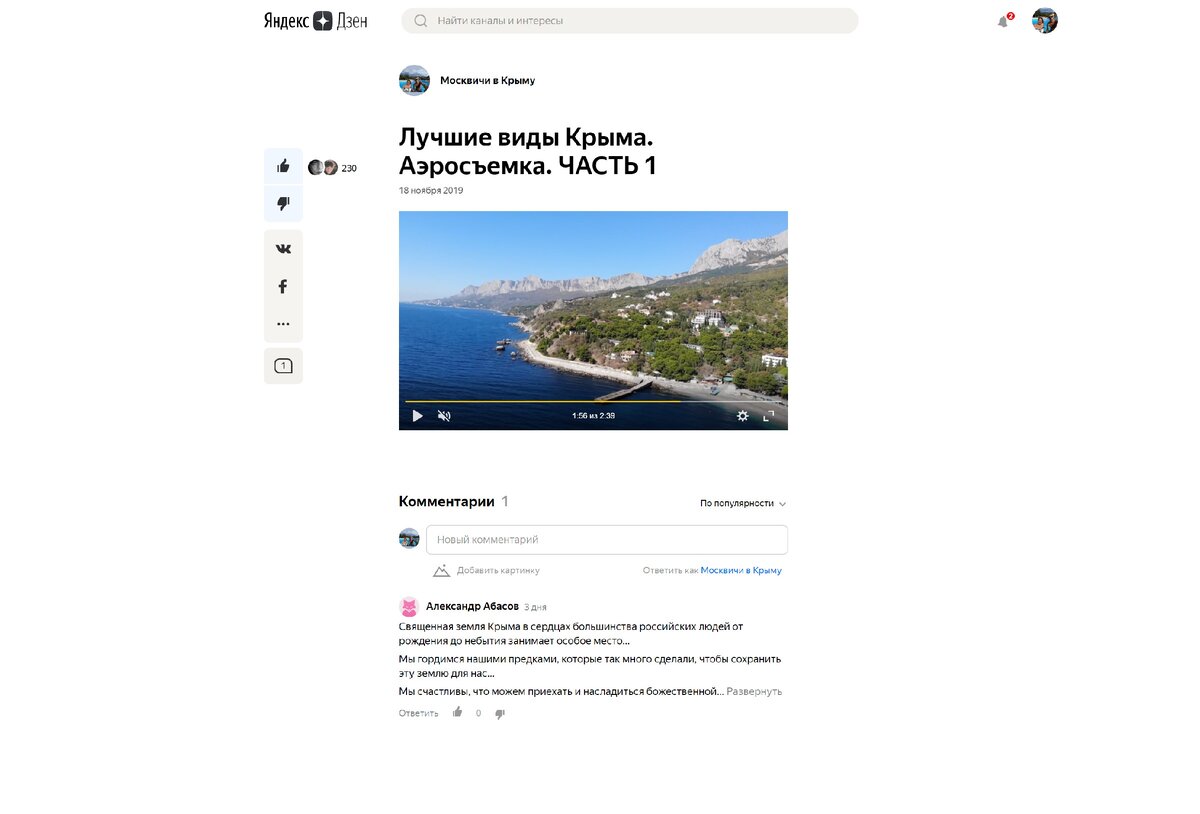
Task: Focus the 'Новый комментарий' text field
Action: click(x=607, y=540)
